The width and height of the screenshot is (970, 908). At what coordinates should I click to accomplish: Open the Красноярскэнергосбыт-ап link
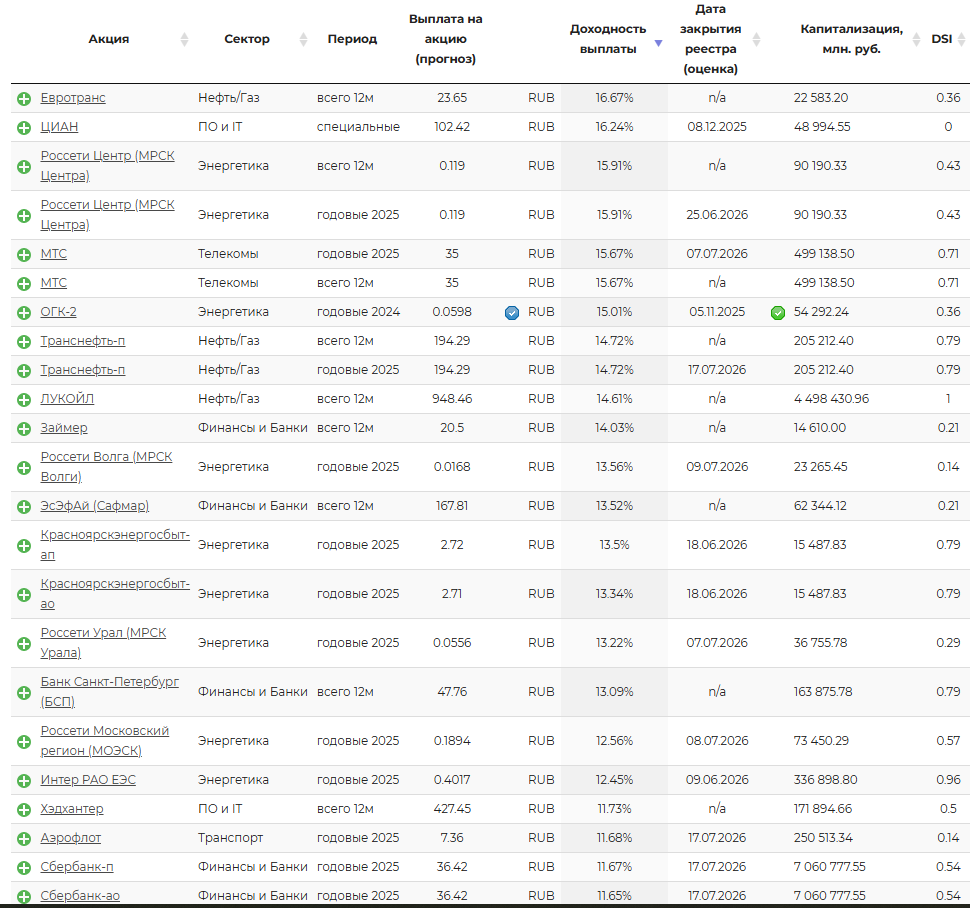pyautogui.click(x=115, y=545)
